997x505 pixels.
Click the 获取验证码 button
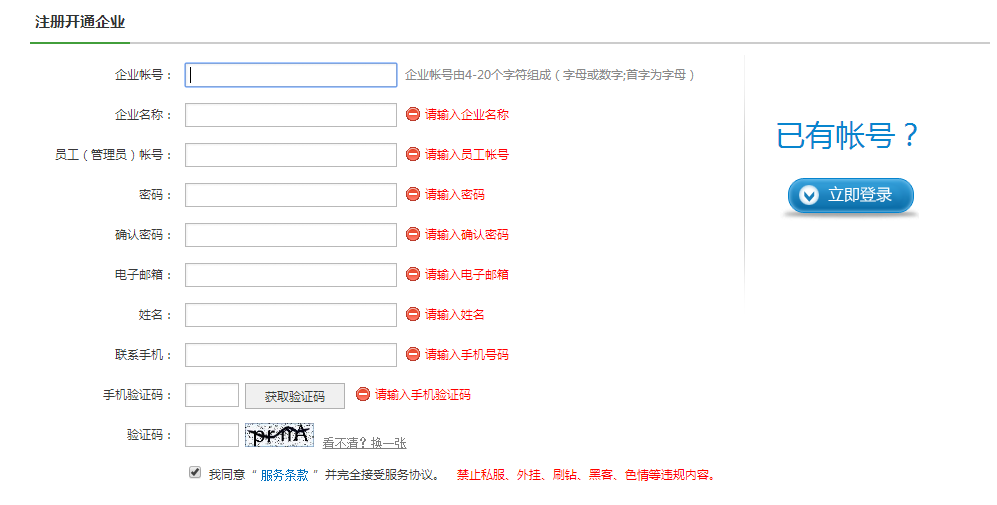(x=295, y=396)
